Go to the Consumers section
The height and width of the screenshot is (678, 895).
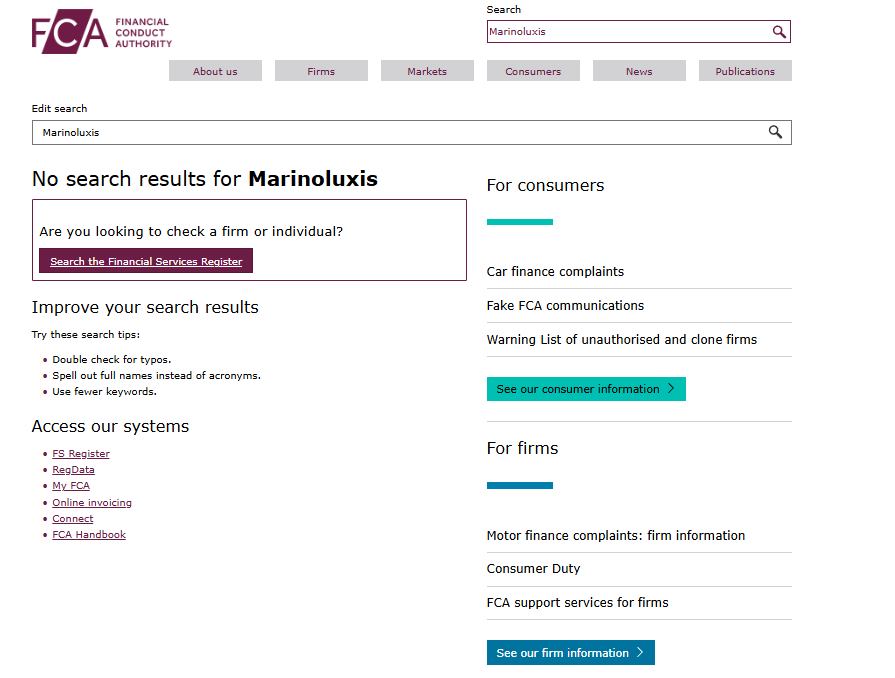[533, 71]
